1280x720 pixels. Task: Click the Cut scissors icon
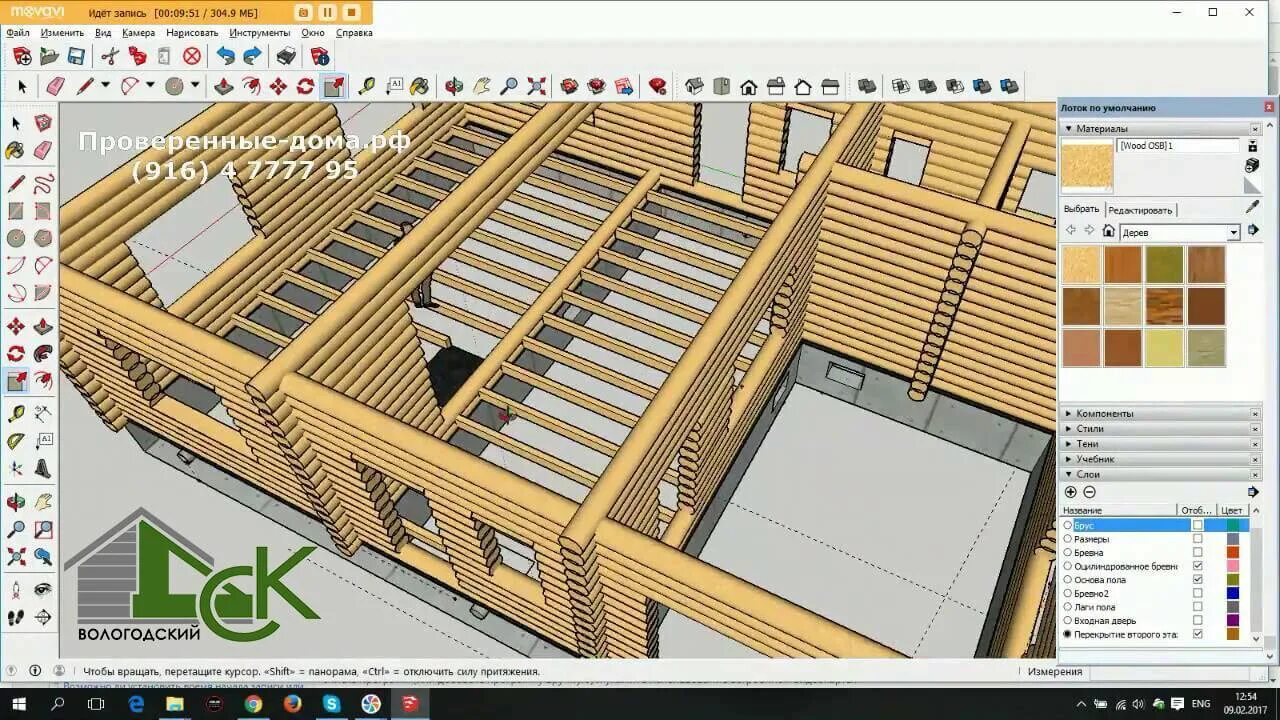[x=110, y=56]
